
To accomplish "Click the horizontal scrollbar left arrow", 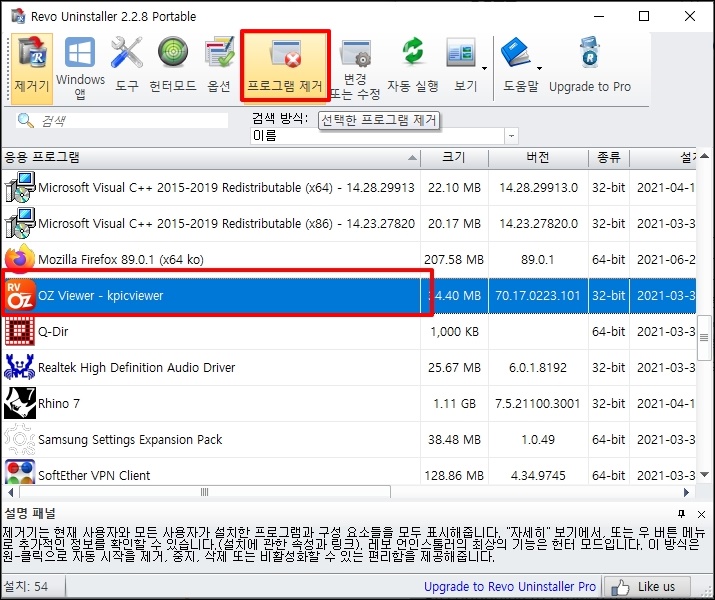I will (x=10, y=492).
